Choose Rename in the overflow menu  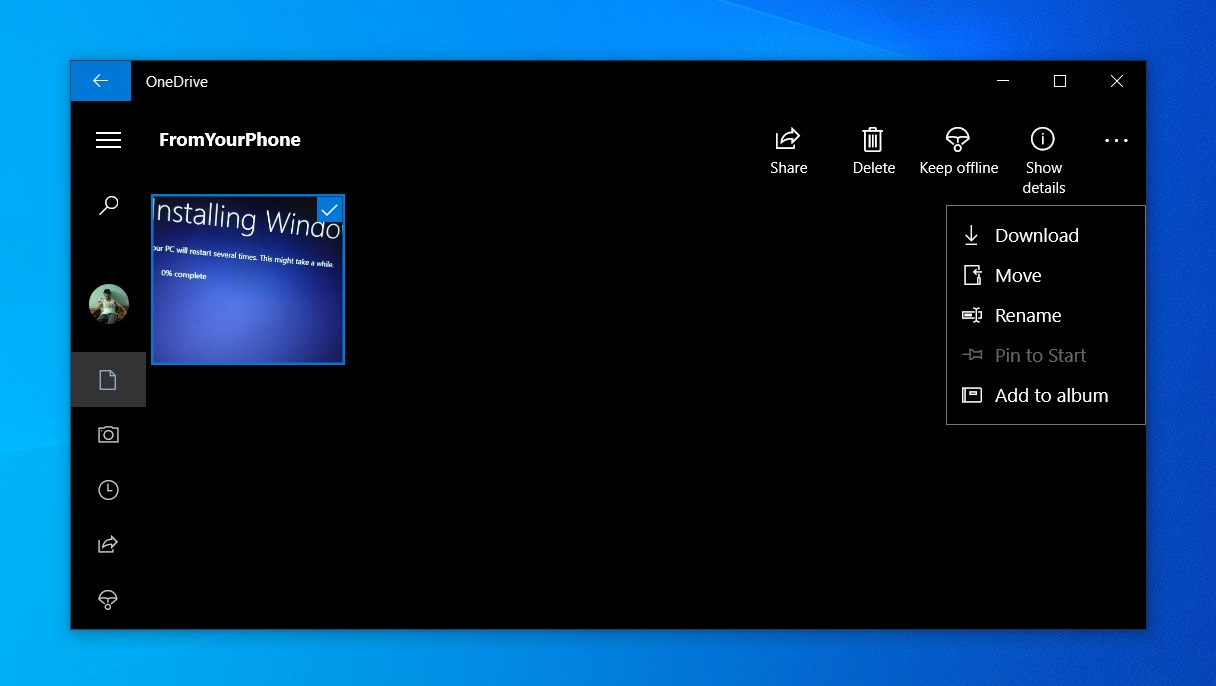coord(1045,315)
